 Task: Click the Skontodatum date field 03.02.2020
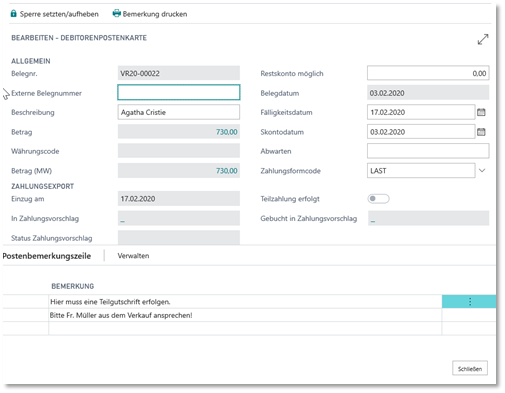pyautogui.click(x=421, y=132)
